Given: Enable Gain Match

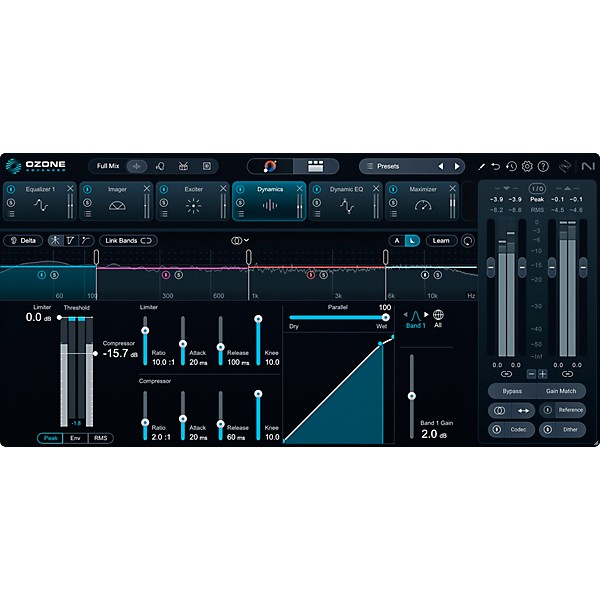Looking at the screenshot, I should click(x=561, y=391).
